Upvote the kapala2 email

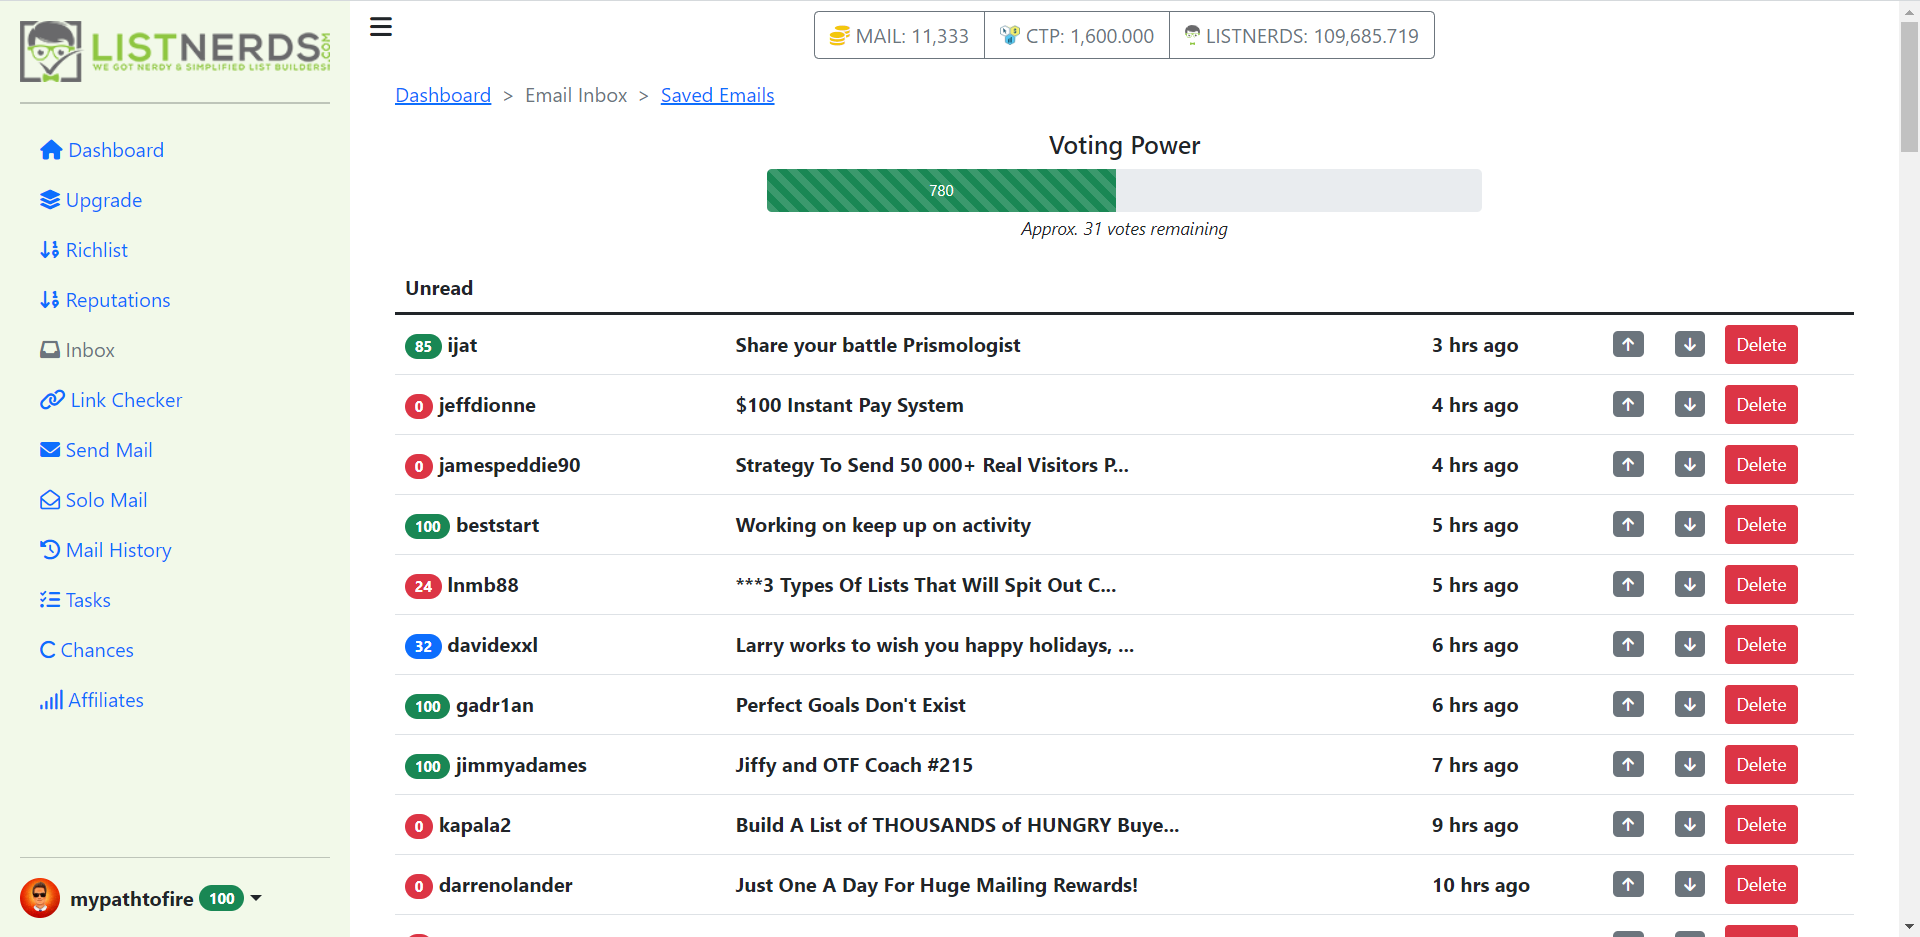tap(1628, 825)
